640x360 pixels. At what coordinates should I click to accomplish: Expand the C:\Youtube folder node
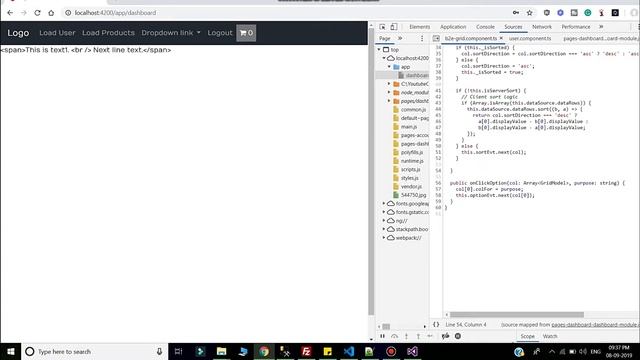tap(389, 84)
